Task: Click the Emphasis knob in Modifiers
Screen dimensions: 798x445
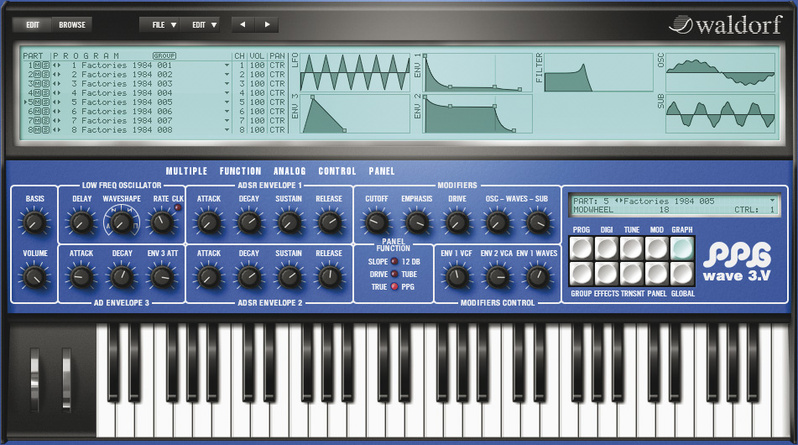Action: pyautogui.click(x=417, y=222)
